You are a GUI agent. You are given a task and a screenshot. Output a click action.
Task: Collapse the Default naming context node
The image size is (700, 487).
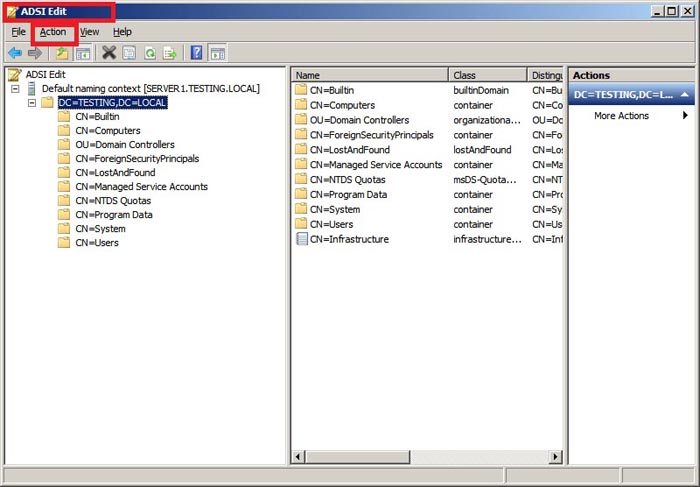(x=15, y=89)
